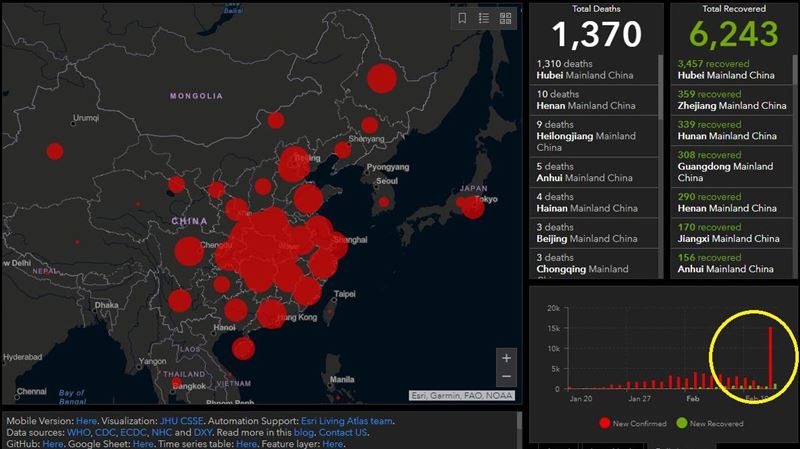Open the bookmarks icon on map
The width and height of the screenshot is (800, 449).
pyautogui.click(x=462, y=18)
